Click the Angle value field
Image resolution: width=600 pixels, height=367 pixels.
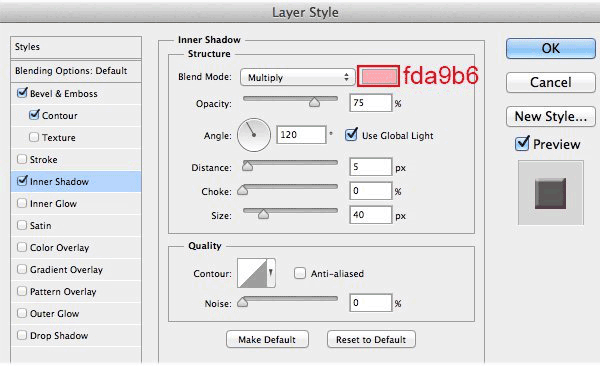tap(301, 135)
